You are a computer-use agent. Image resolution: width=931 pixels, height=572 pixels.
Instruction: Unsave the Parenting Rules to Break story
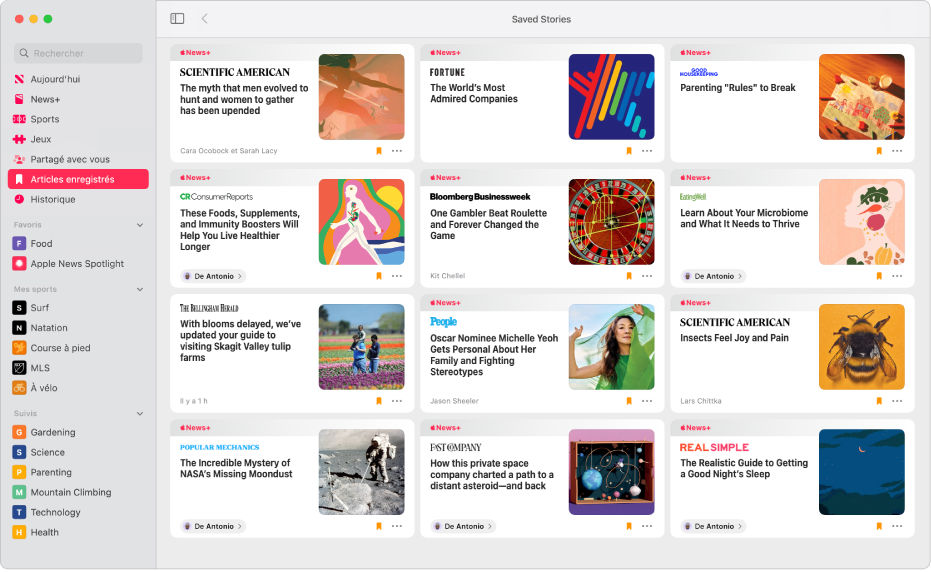click(879, 151)
